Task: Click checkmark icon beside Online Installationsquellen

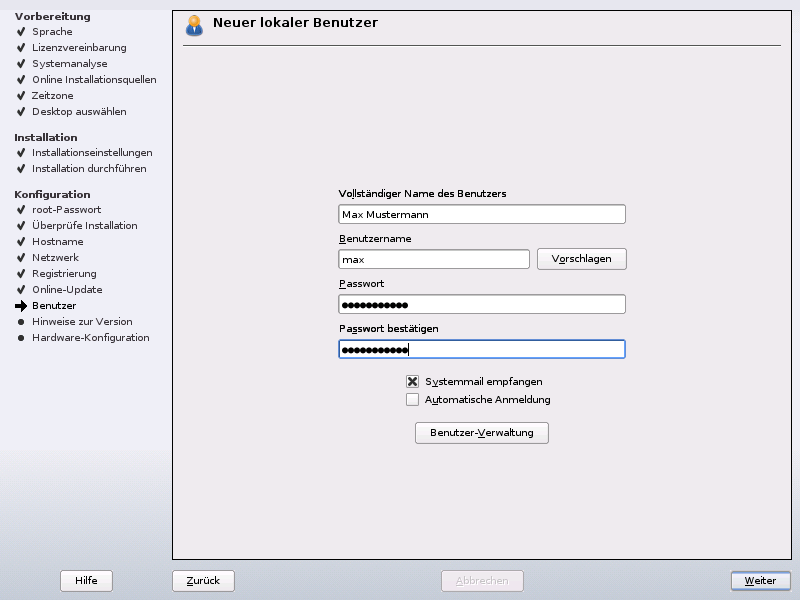Action: pos(21,80)
